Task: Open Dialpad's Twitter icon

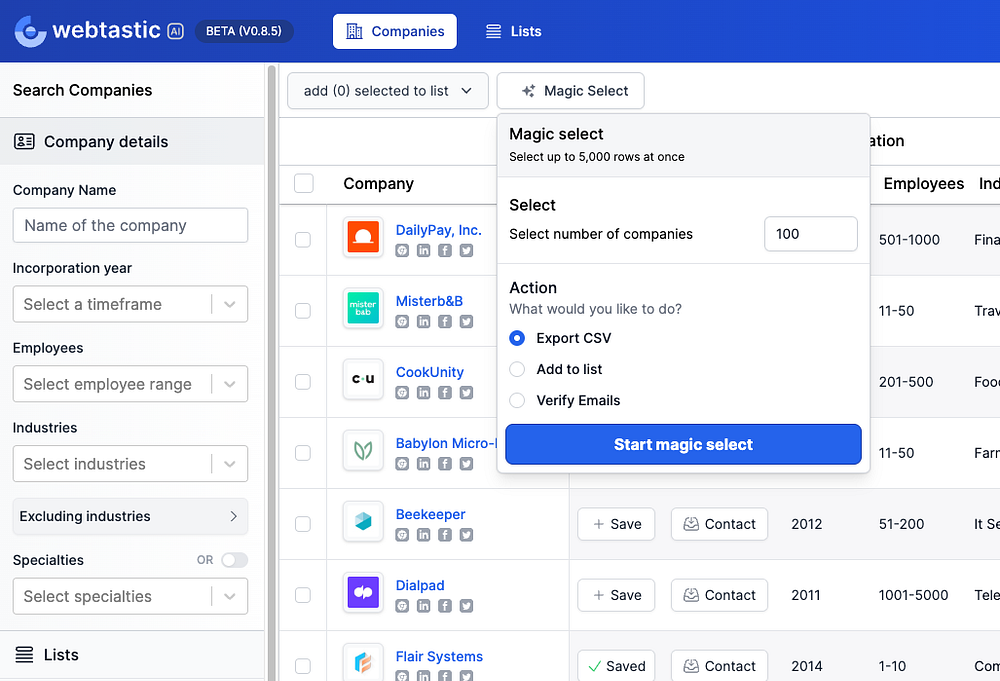Action: [467, 606]
